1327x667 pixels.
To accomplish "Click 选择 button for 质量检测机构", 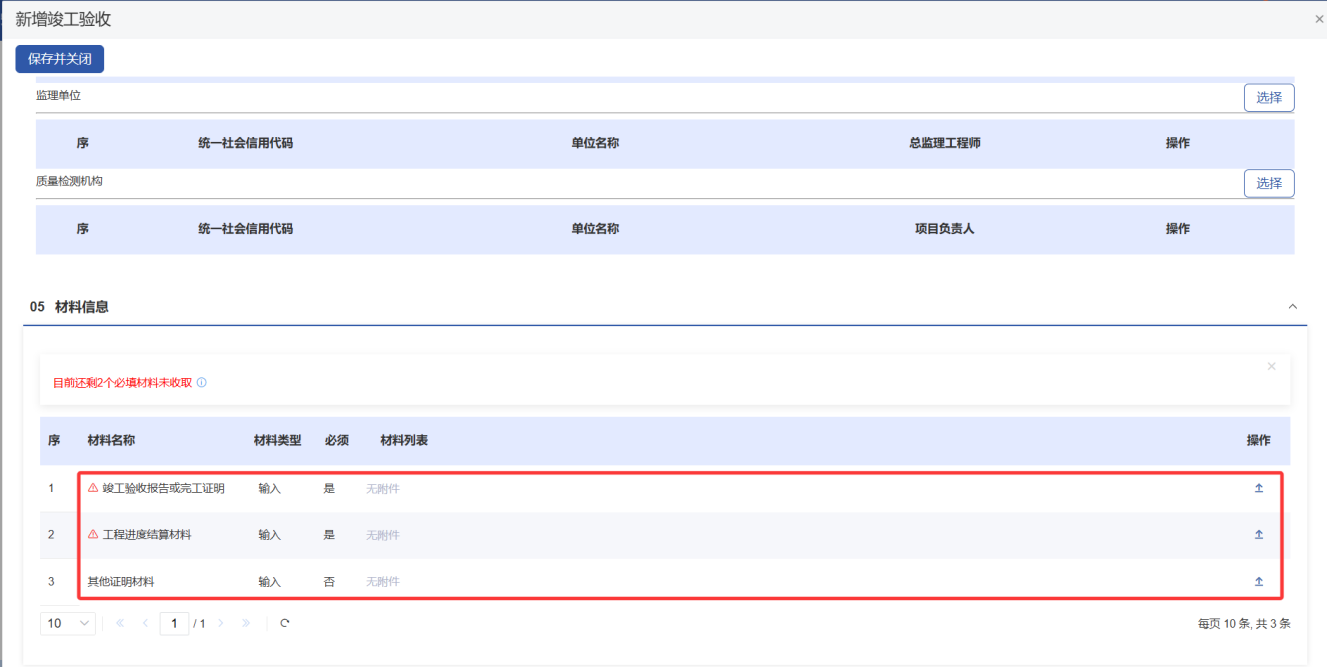I will 1268,184.
